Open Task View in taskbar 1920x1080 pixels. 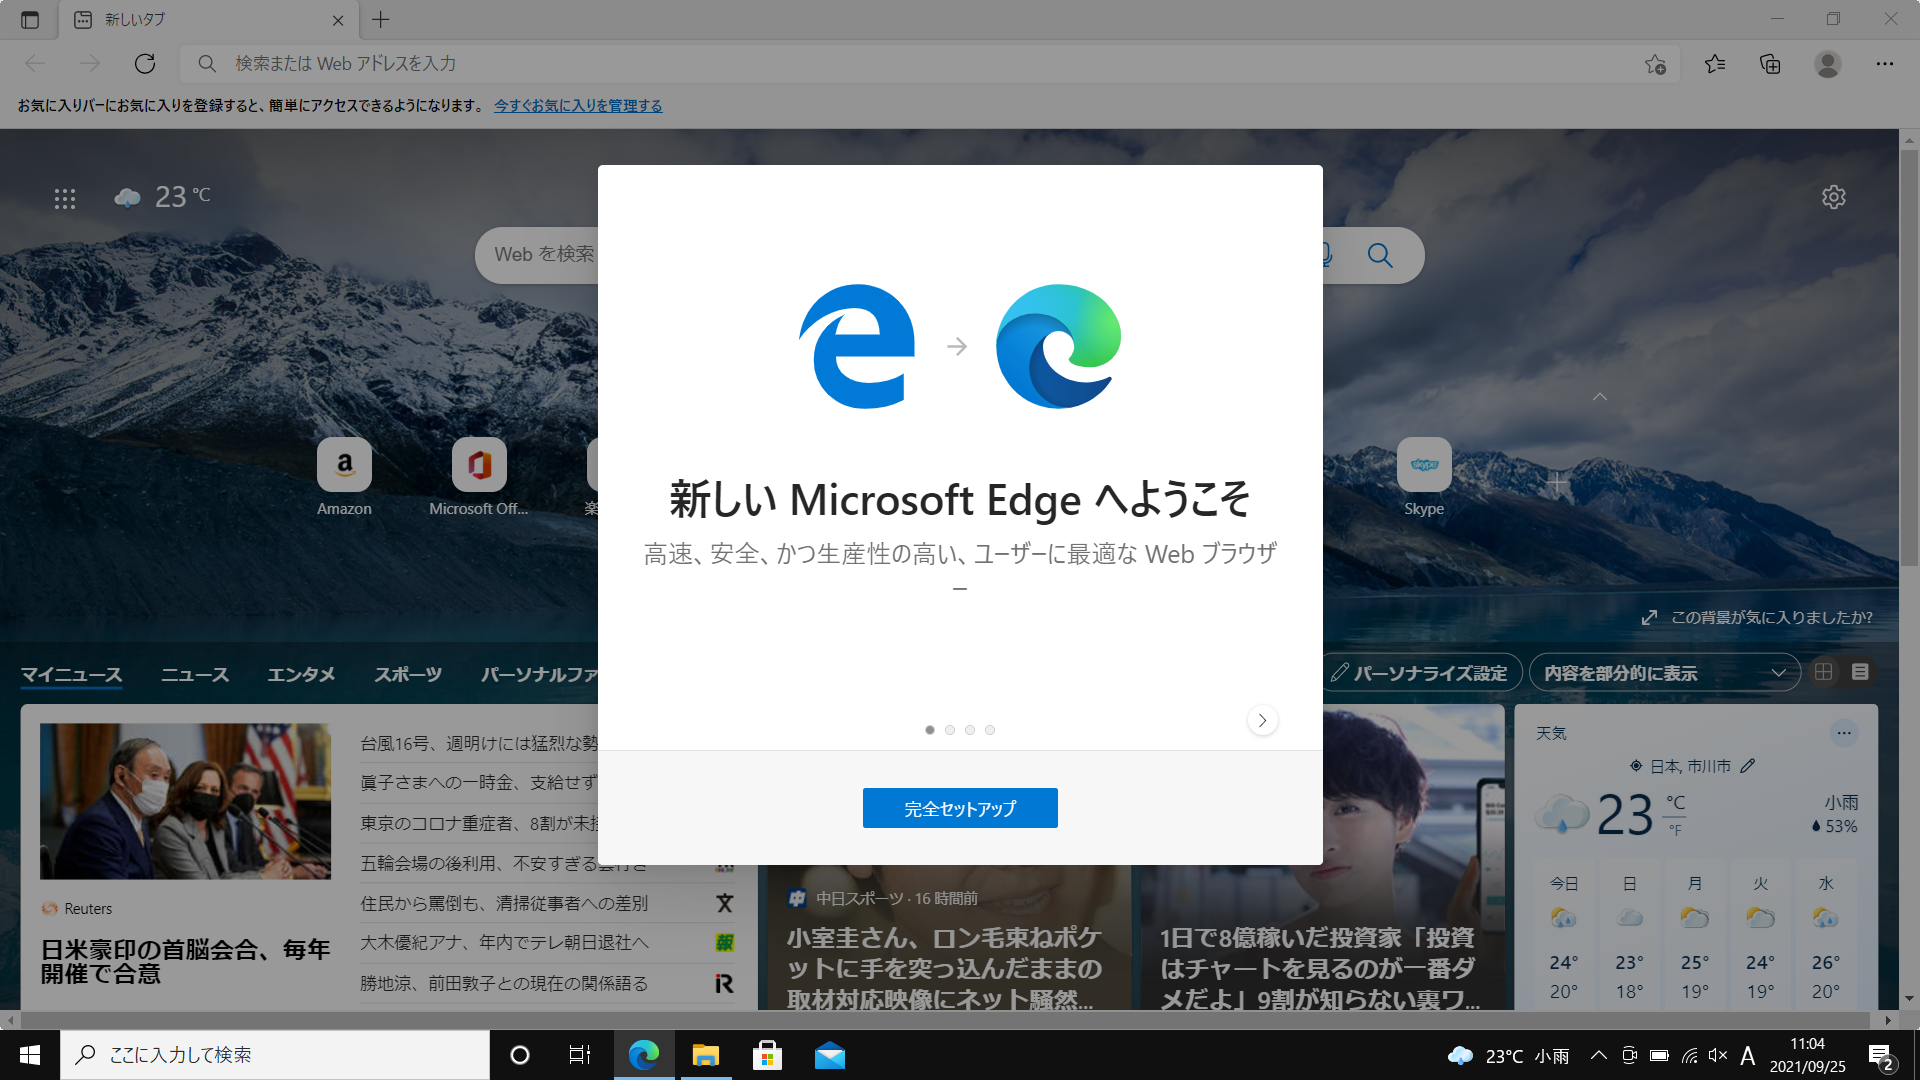tap(580, 1055)
